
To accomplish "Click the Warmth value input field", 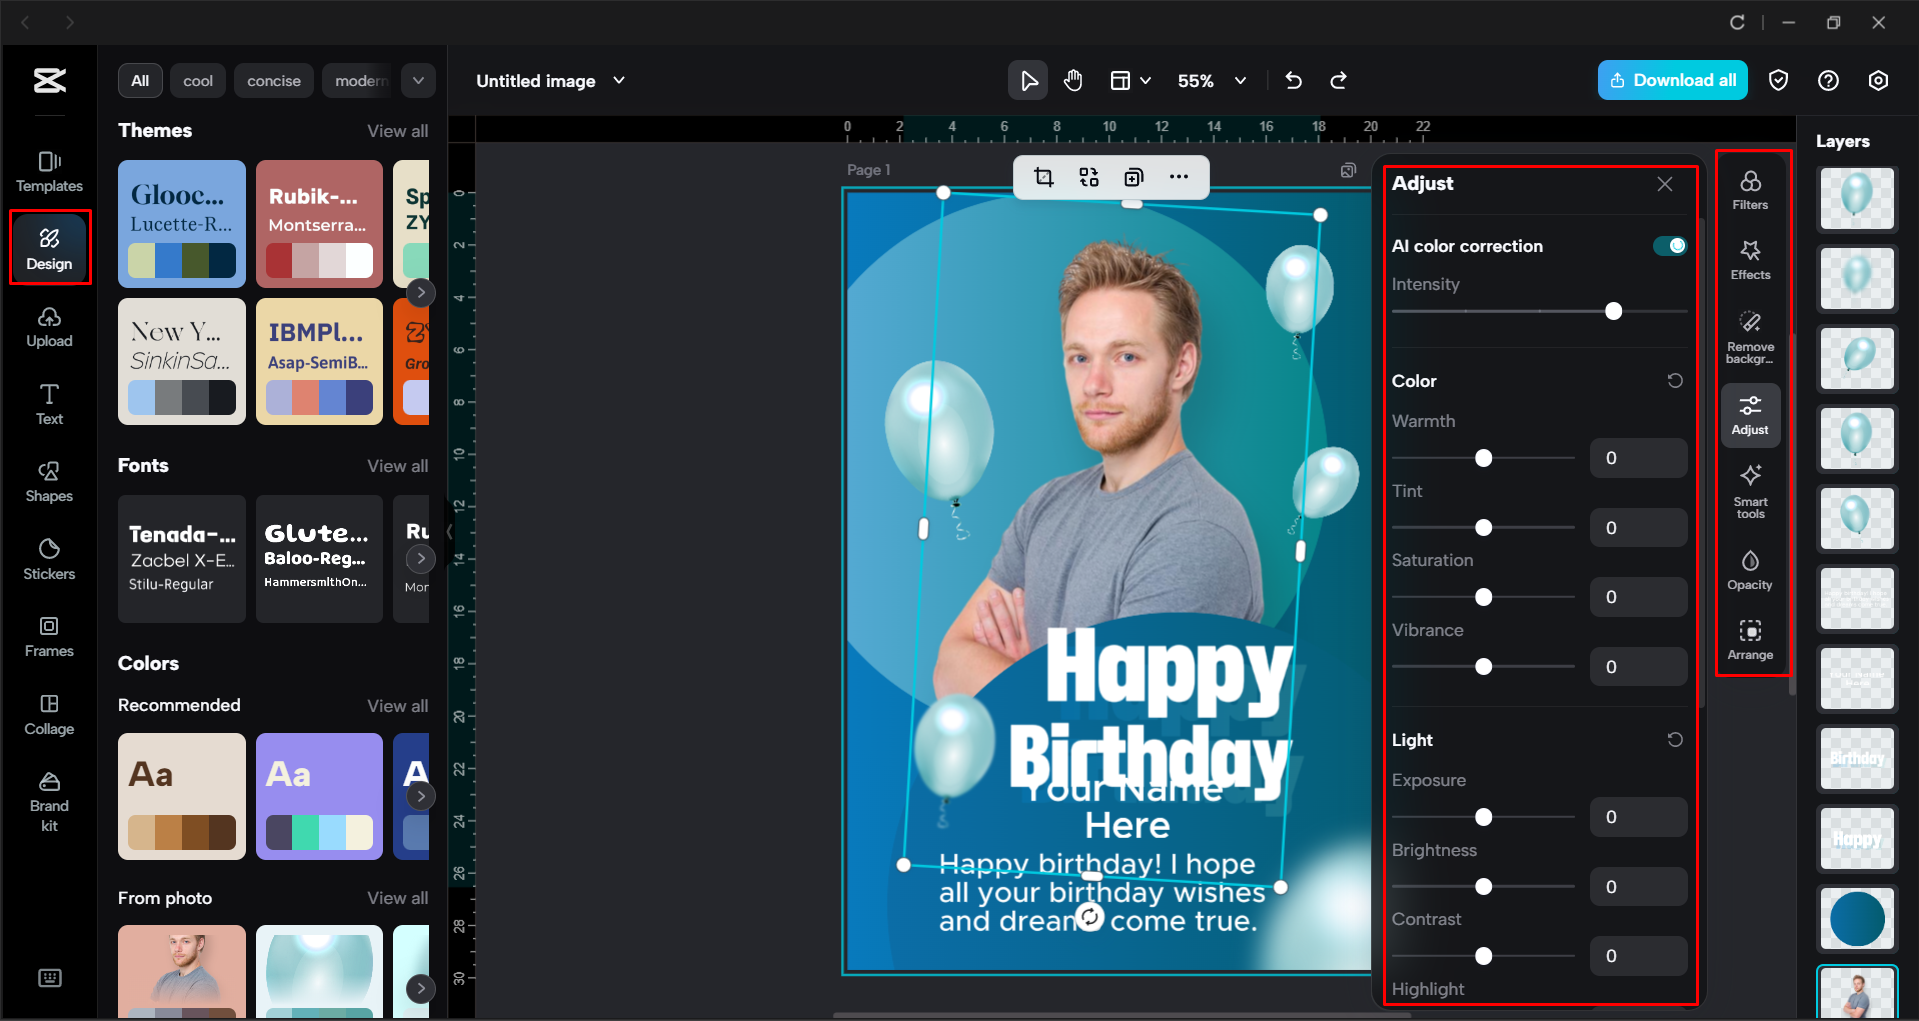I will tap(1638, 458).
